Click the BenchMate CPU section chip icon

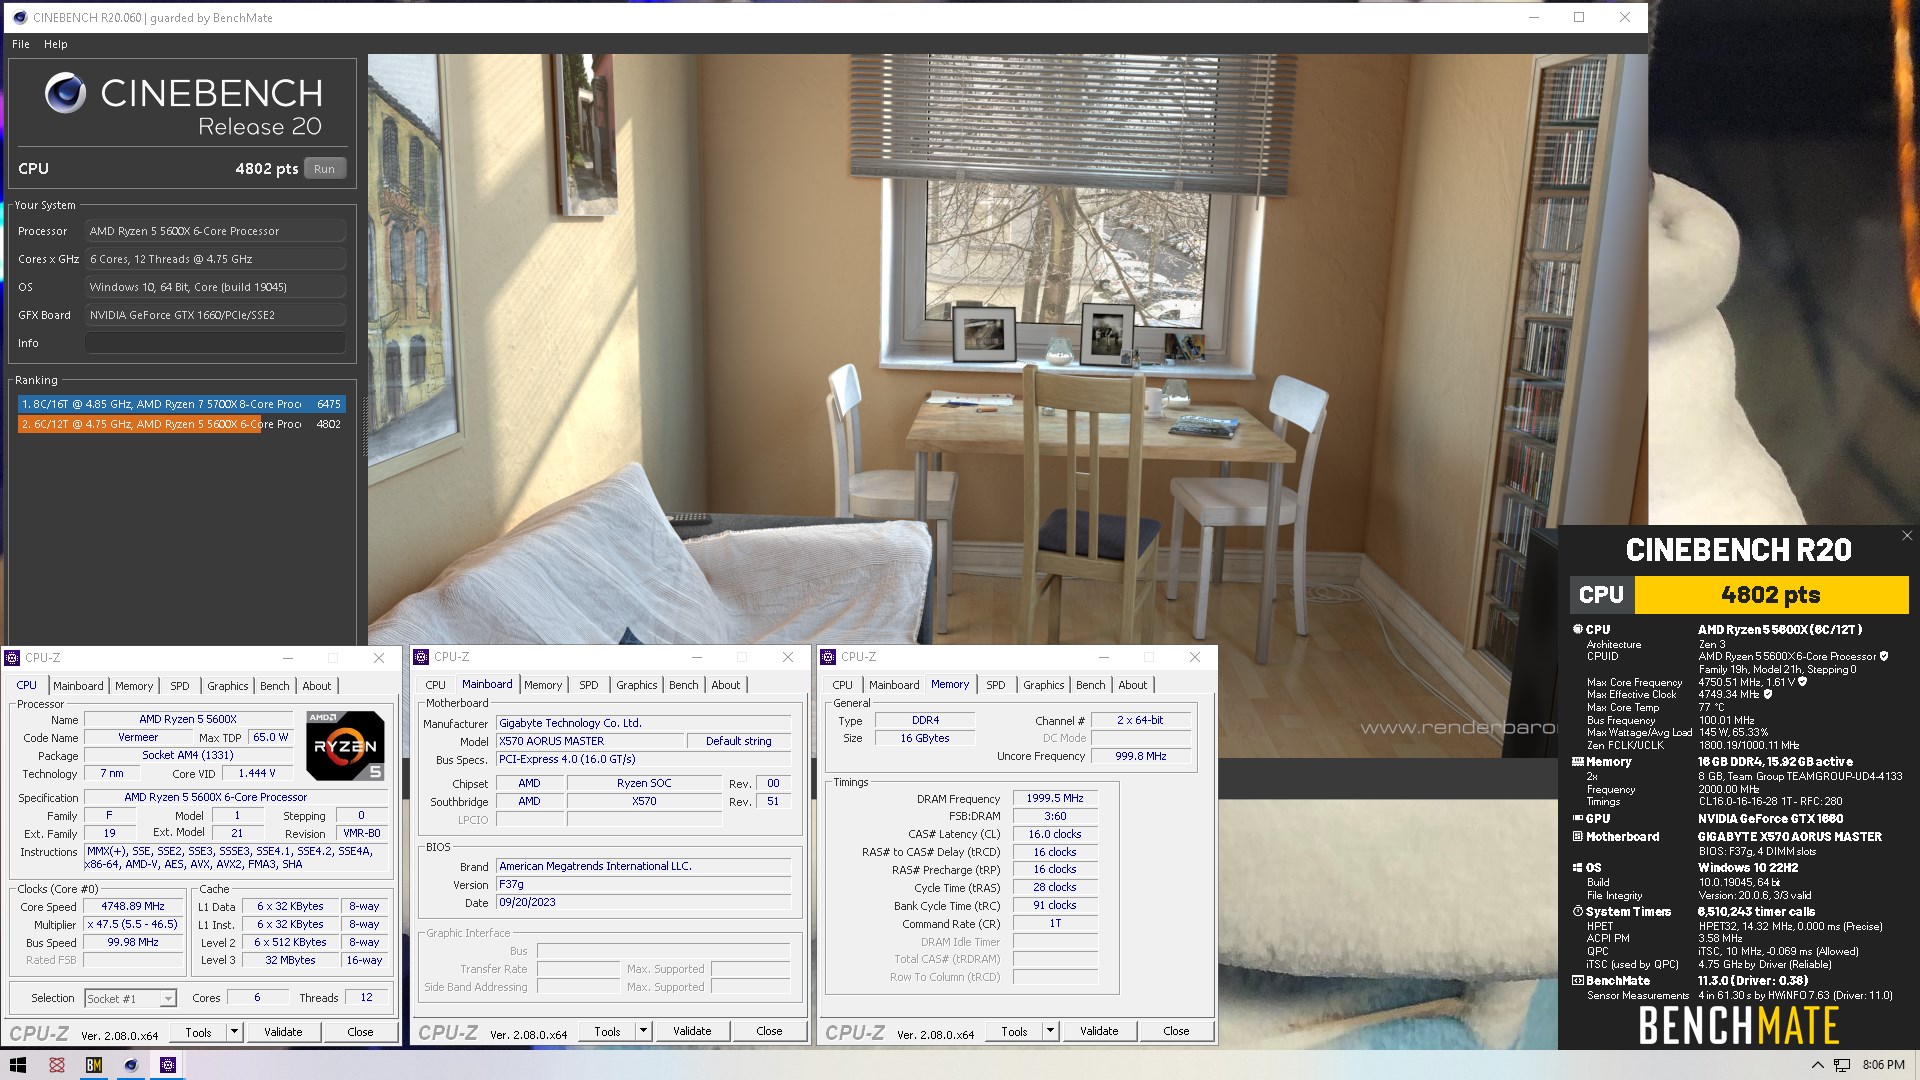point(1577,629)
